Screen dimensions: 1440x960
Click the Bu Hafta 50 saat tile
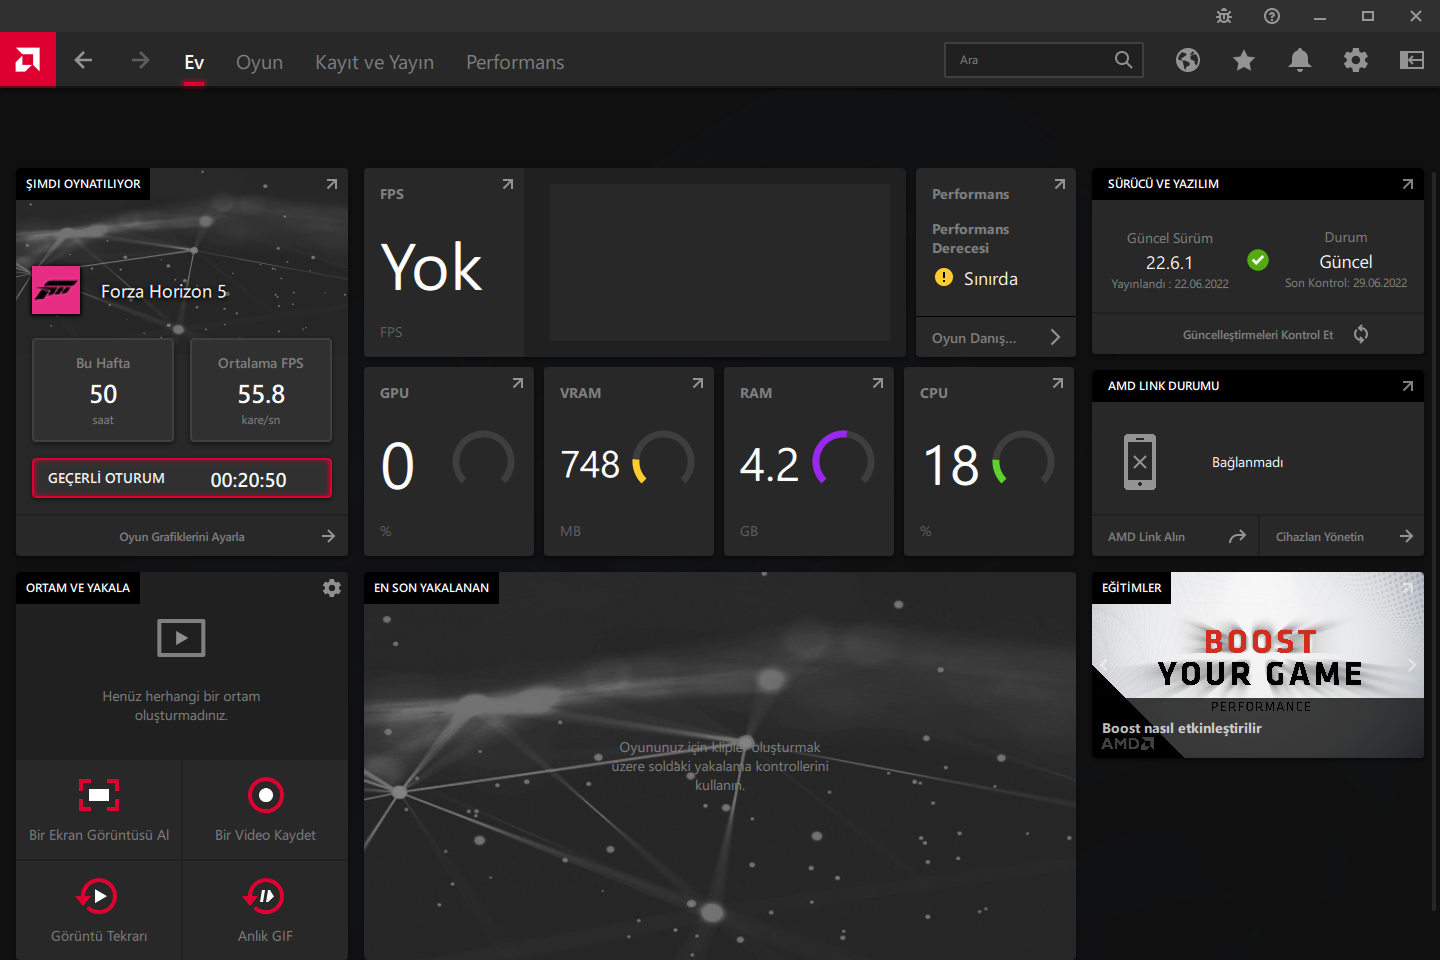point(103,390)
